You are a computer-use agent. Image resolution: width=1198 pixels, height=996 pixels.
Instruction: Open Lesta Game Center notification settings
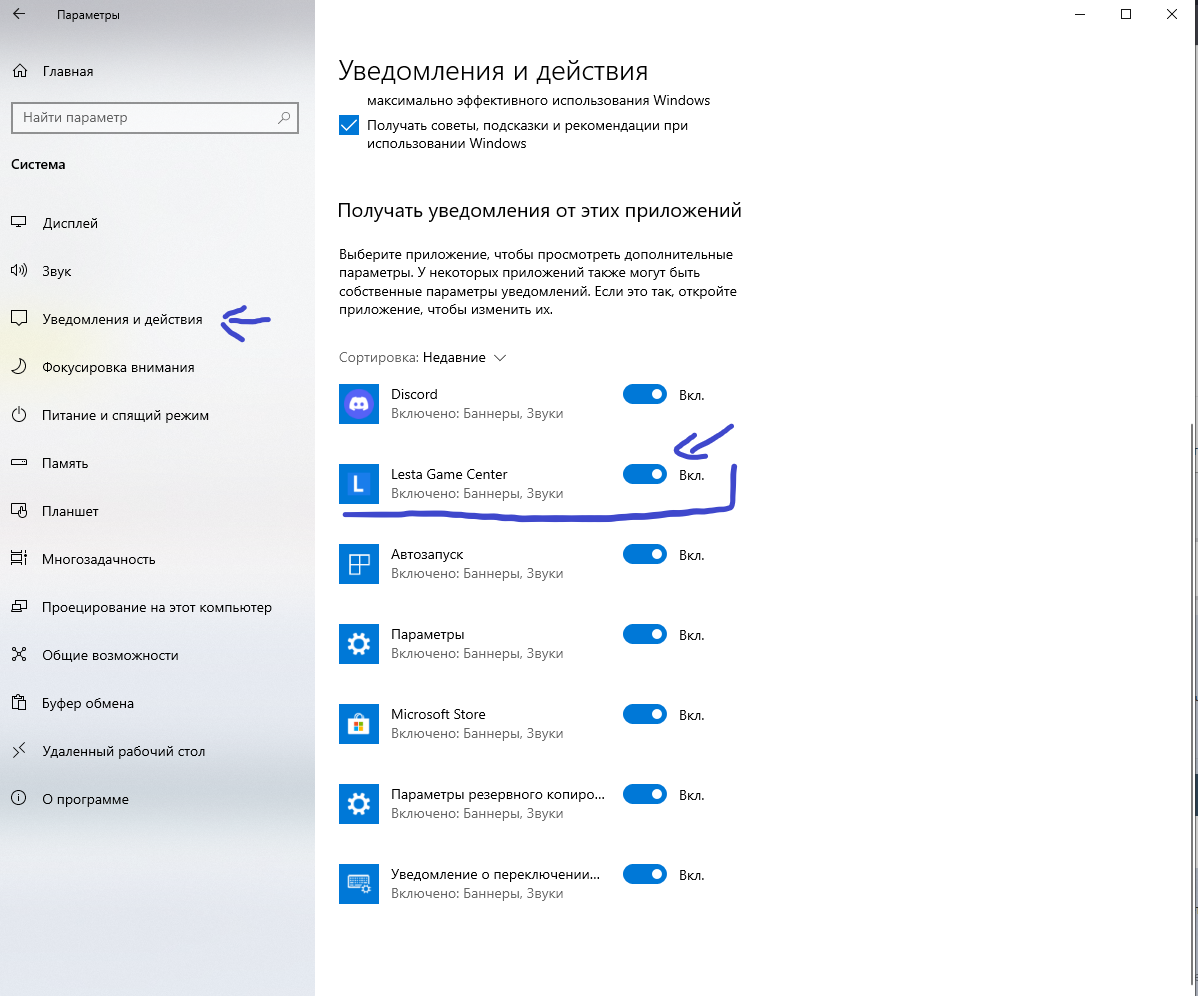pyautogui.click(x=477, y=483)
